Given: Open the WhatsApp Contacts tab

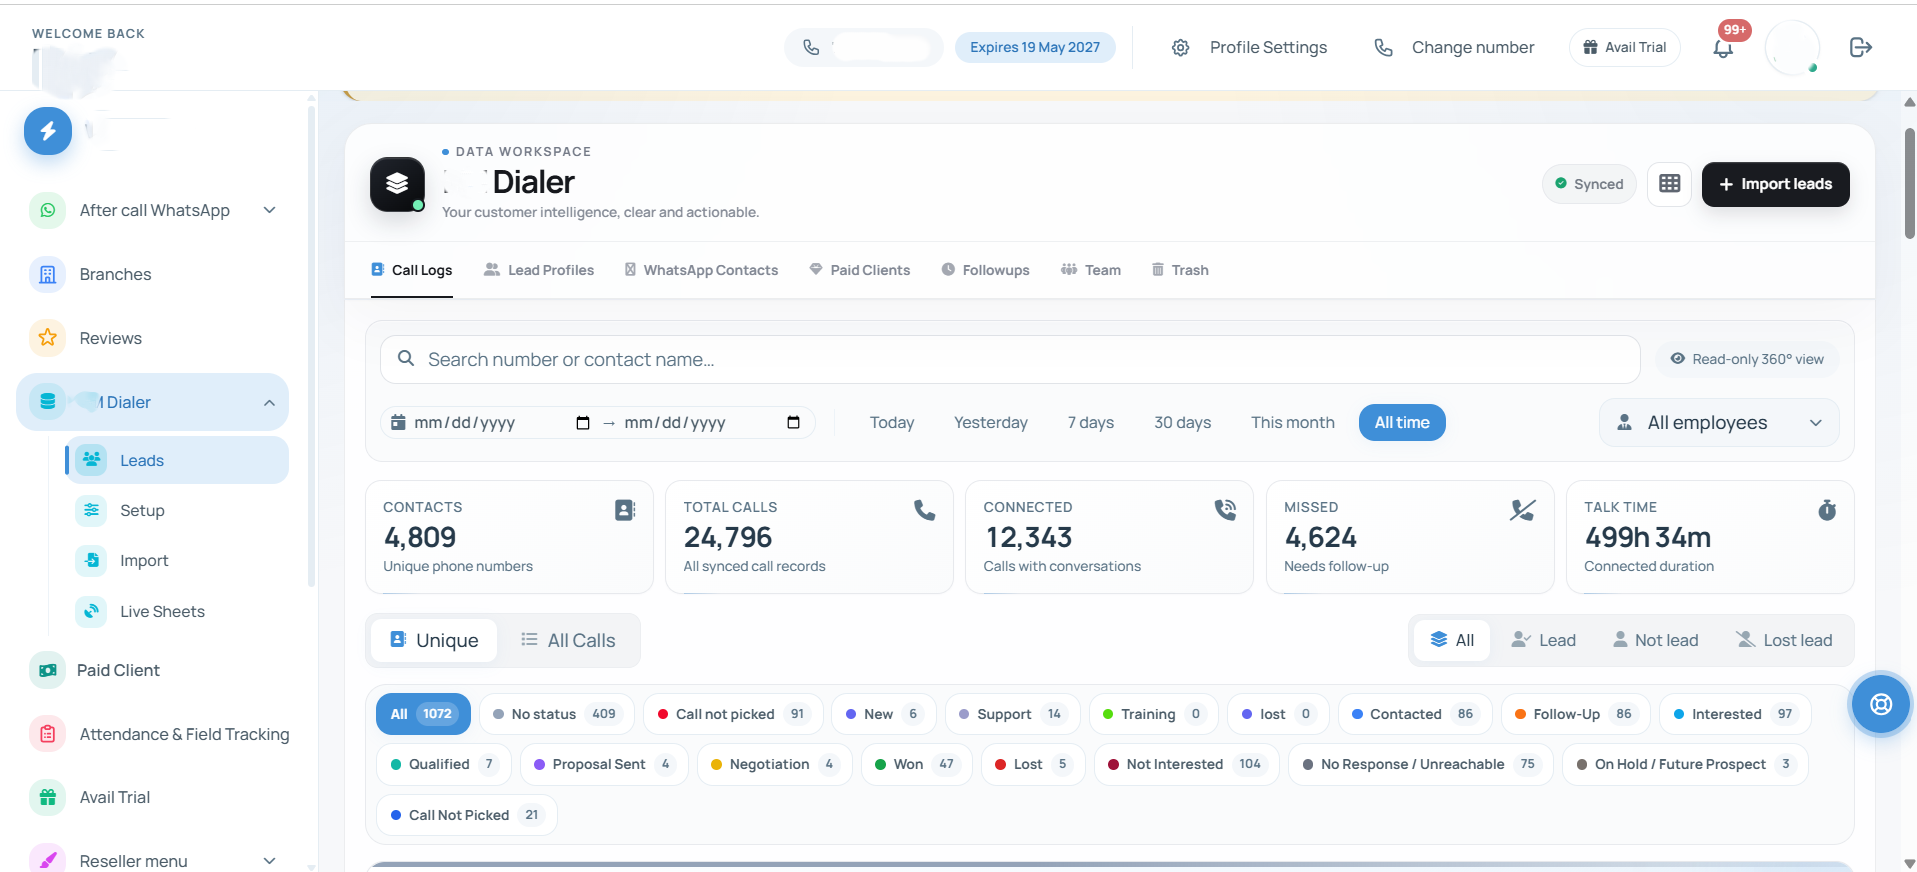Looking at the screenshot, I should click(701, 270).
